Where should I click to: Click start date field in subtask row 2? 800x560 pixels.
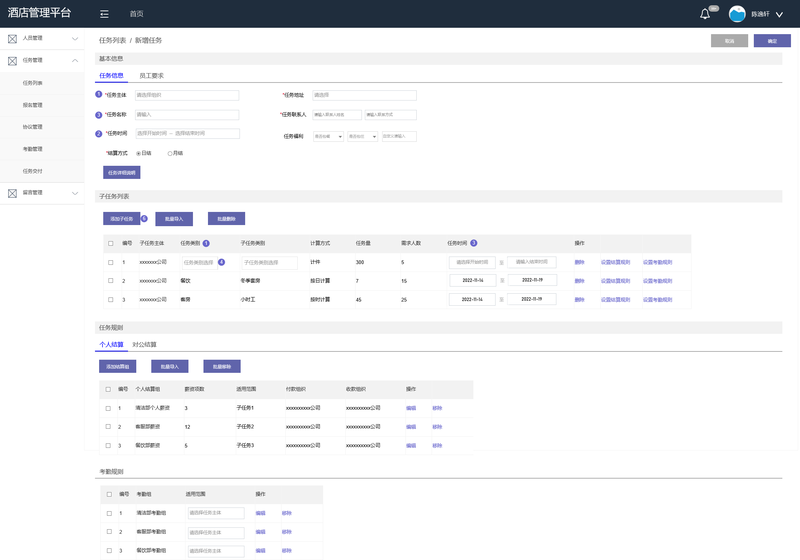tap(472, 280)
